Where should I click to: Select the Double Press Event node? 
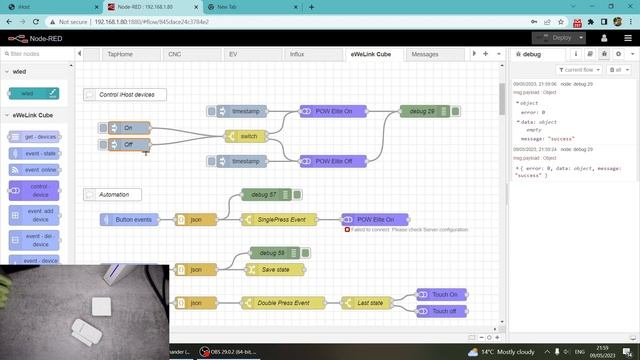click(x=283, y=303)
